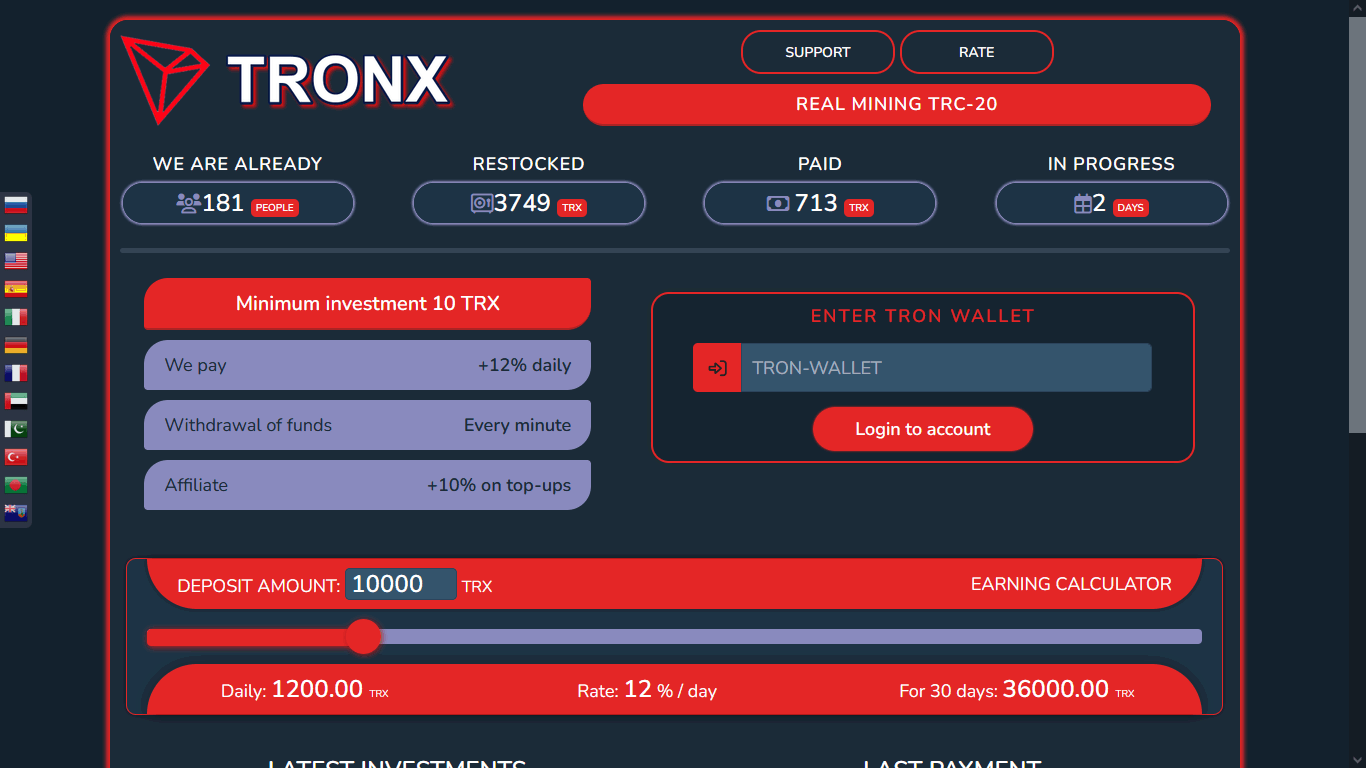The height and width of the screenshot is (768, 1366).
Task: Select the German flag language
Action: tap(16, 345)
